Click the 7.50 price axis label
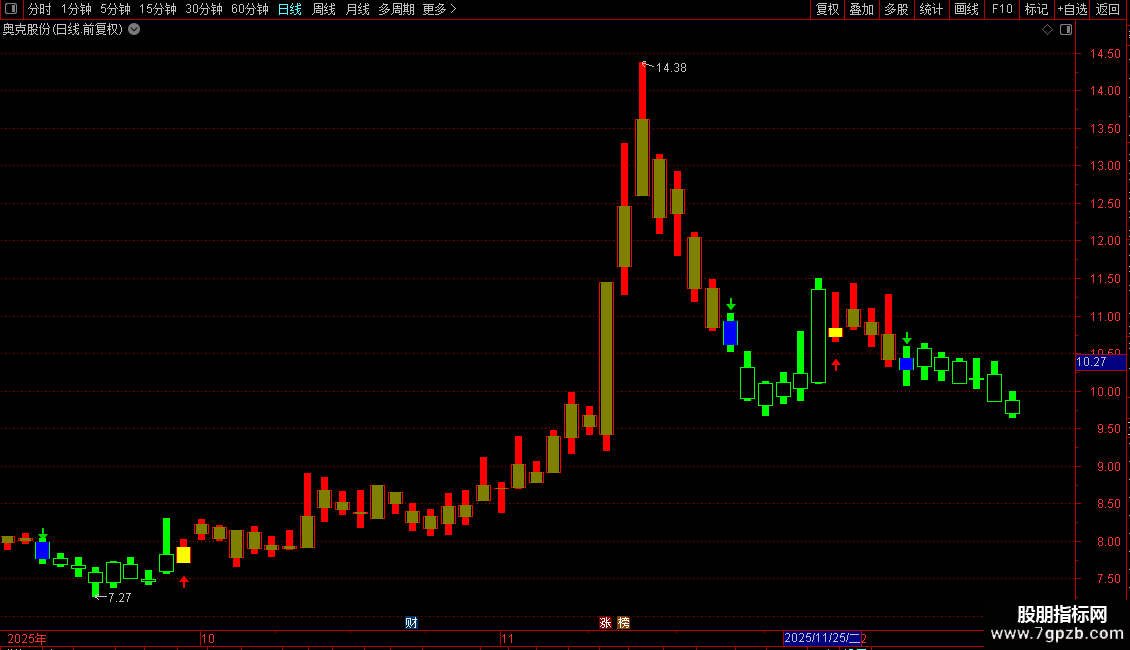The width and height of the screenshot is (1130, 650). (x=1108, y=579)
